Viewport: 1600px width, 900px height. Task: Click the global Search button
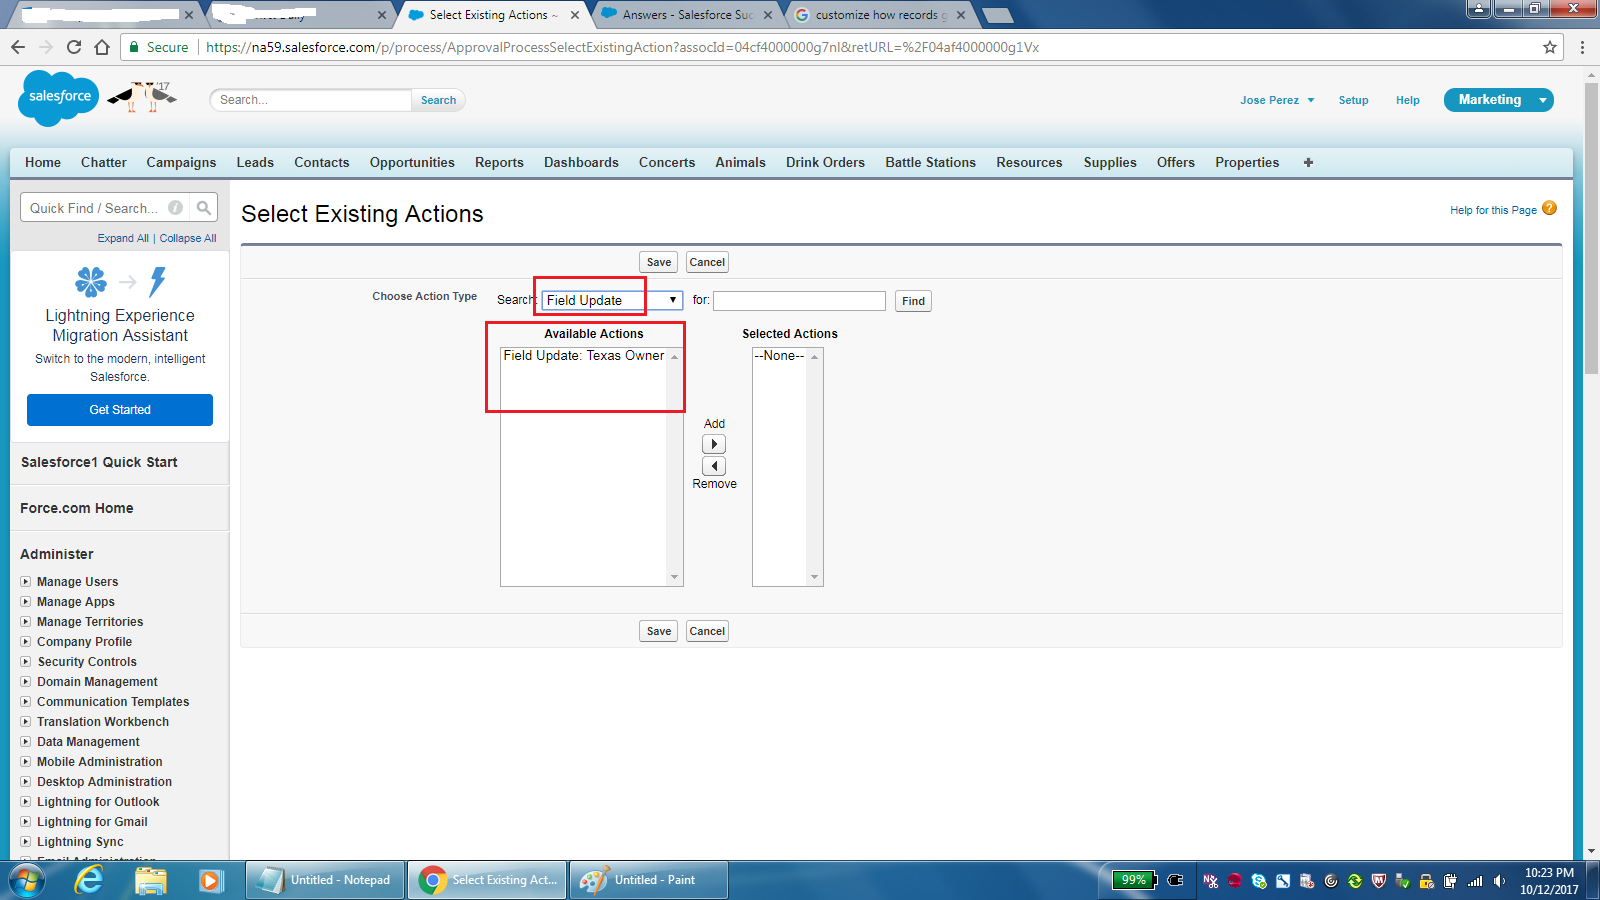coord(438,100)
